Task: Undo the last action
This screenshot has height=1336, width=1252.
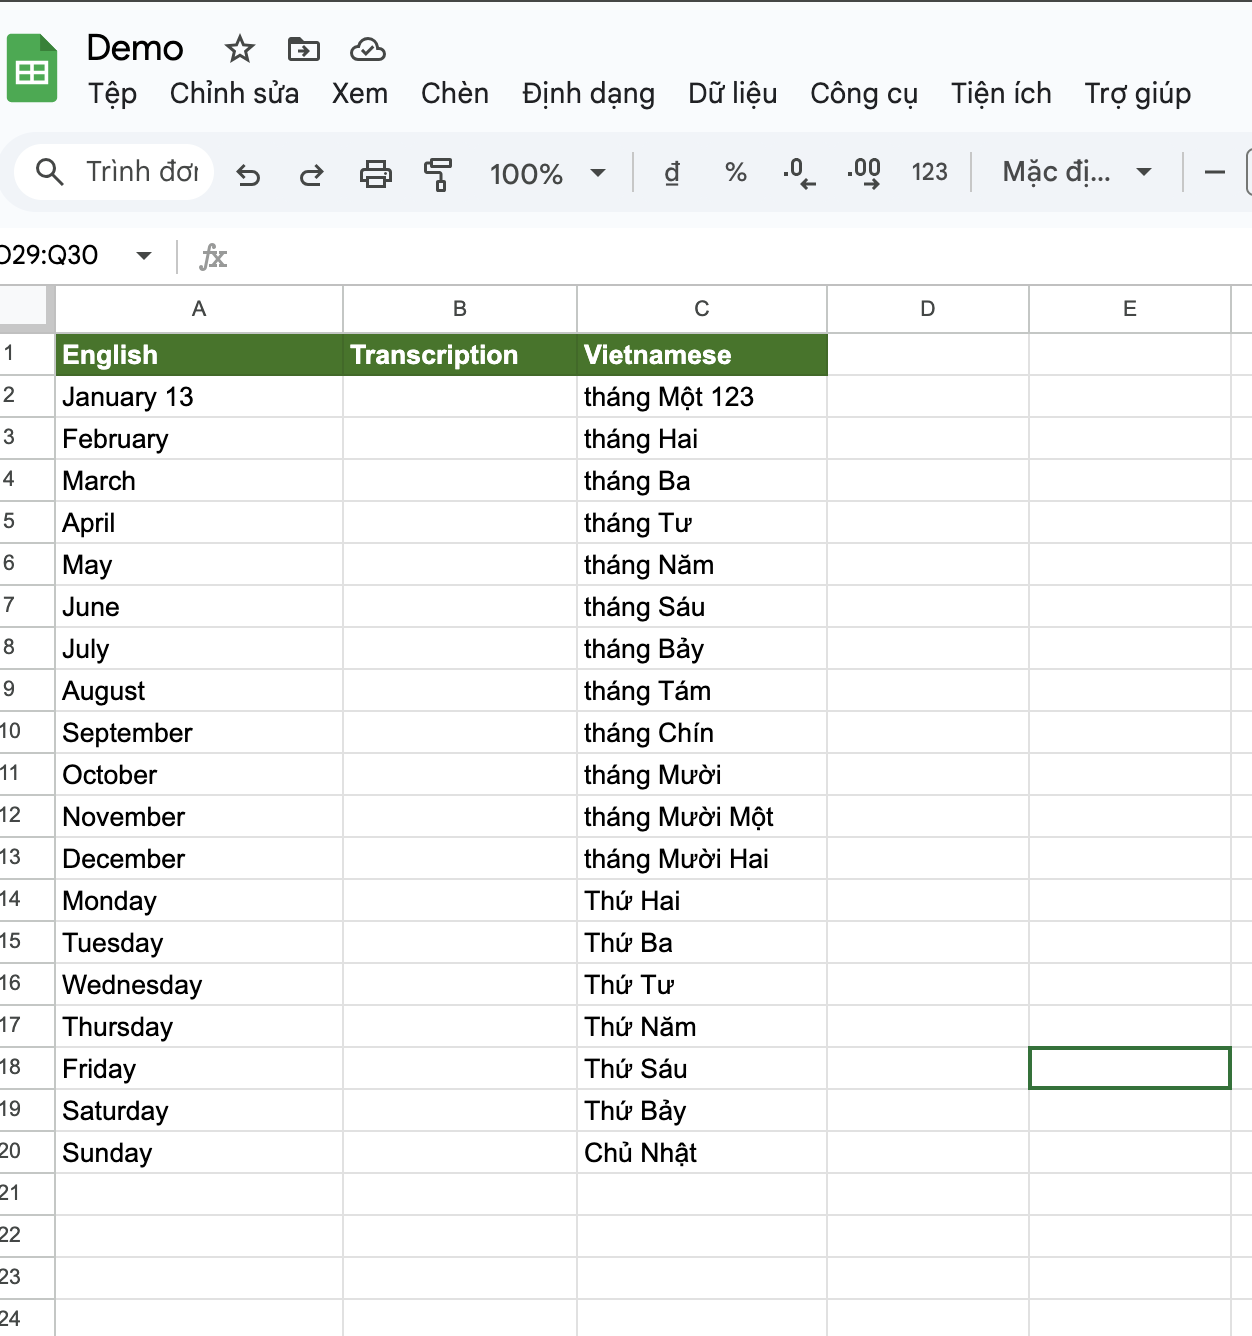Action: pos(248,174)
